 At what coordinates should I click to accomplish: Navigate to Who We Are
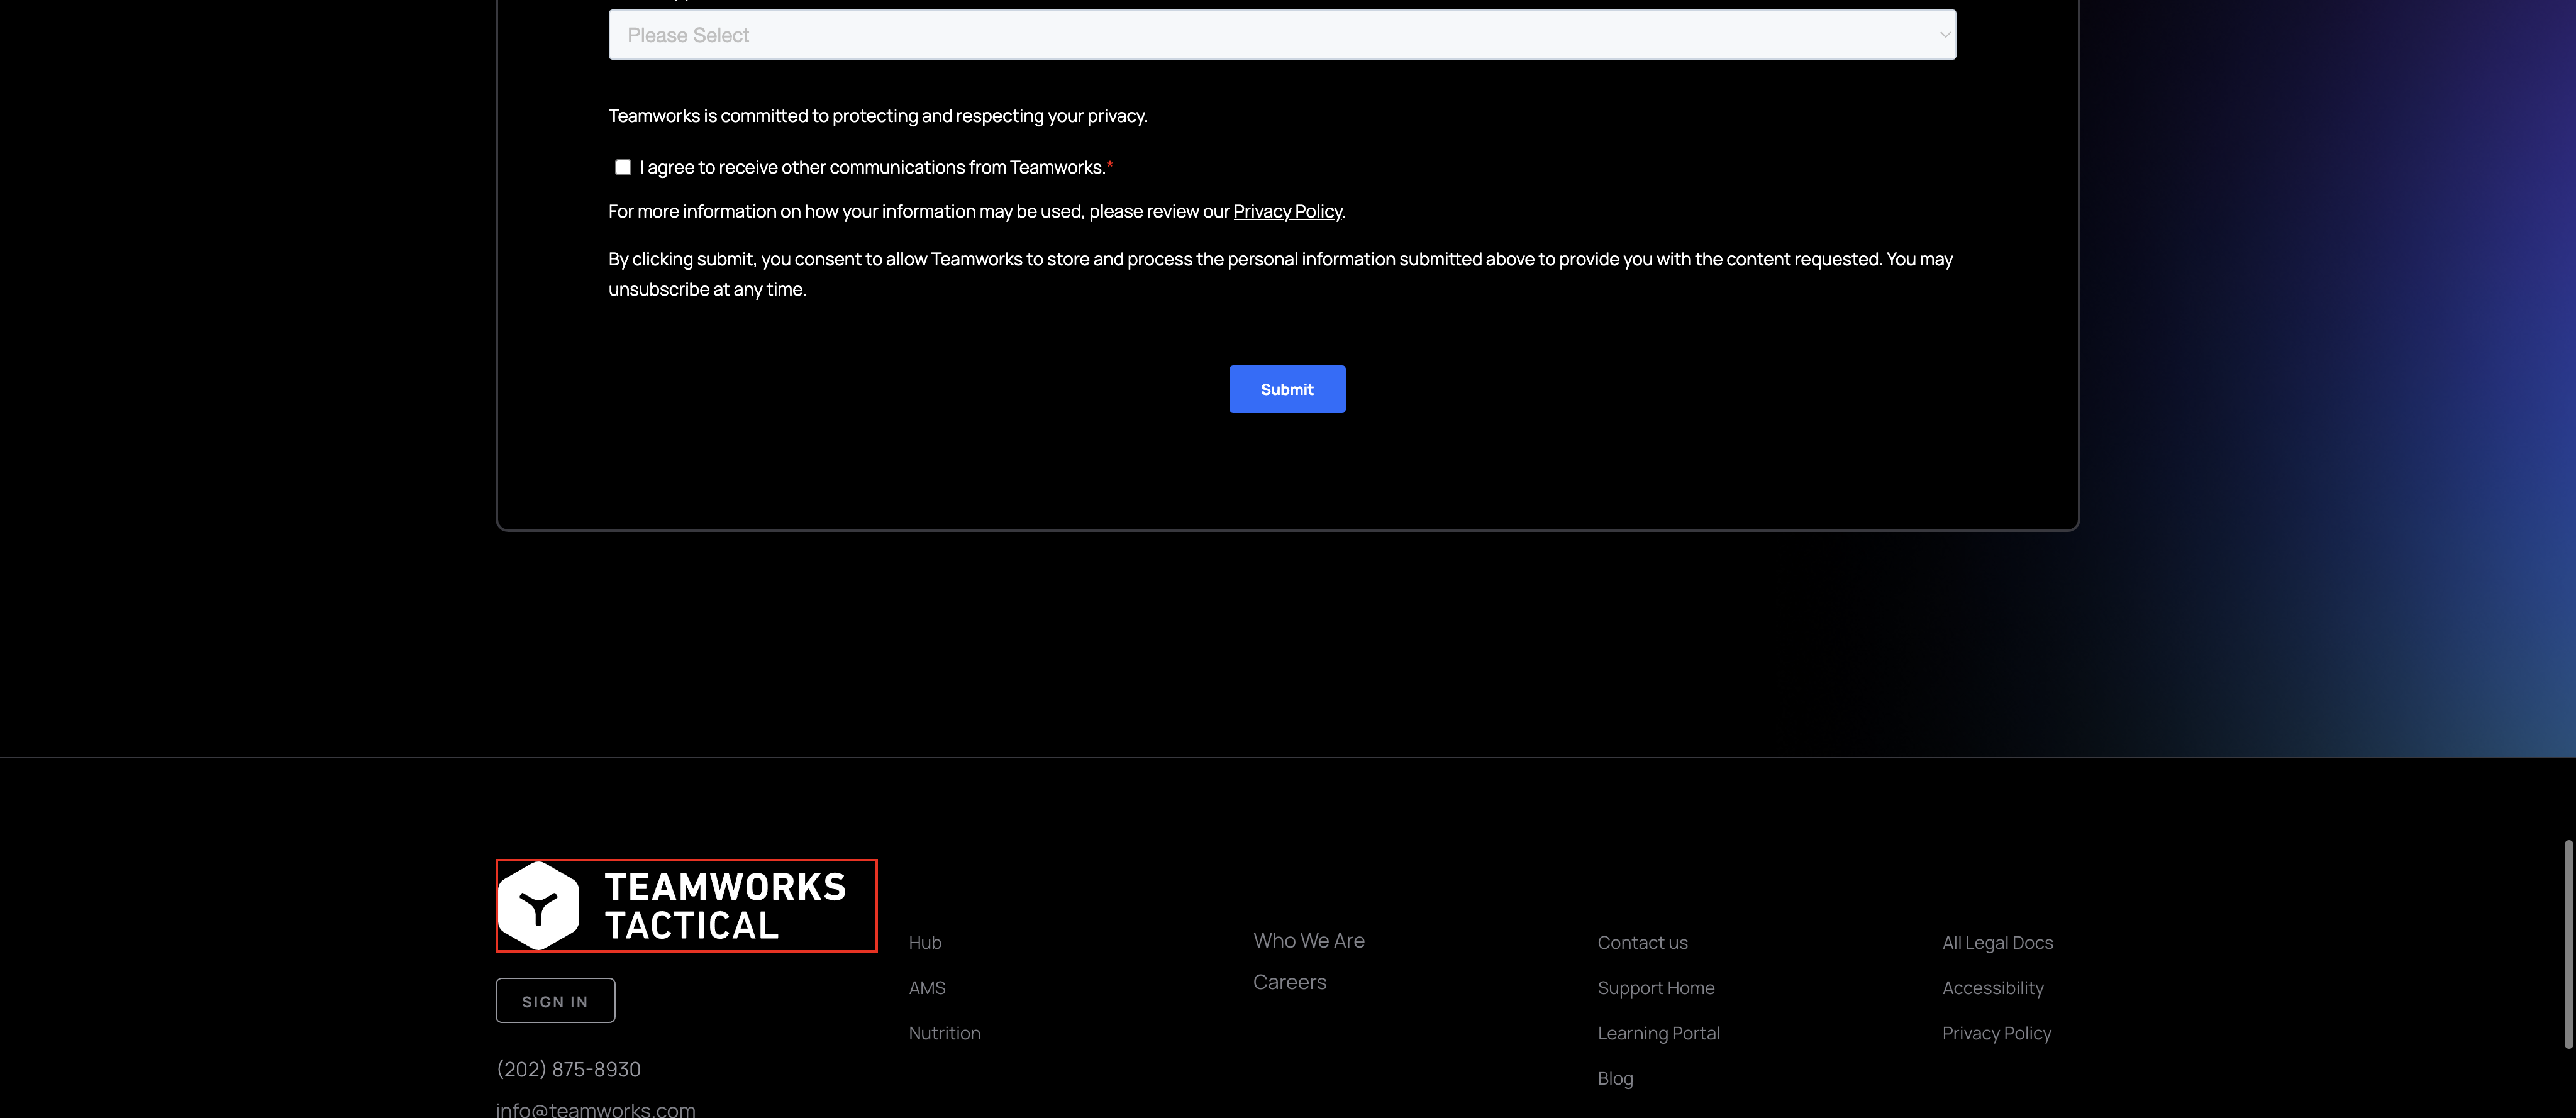point(1308,940)
